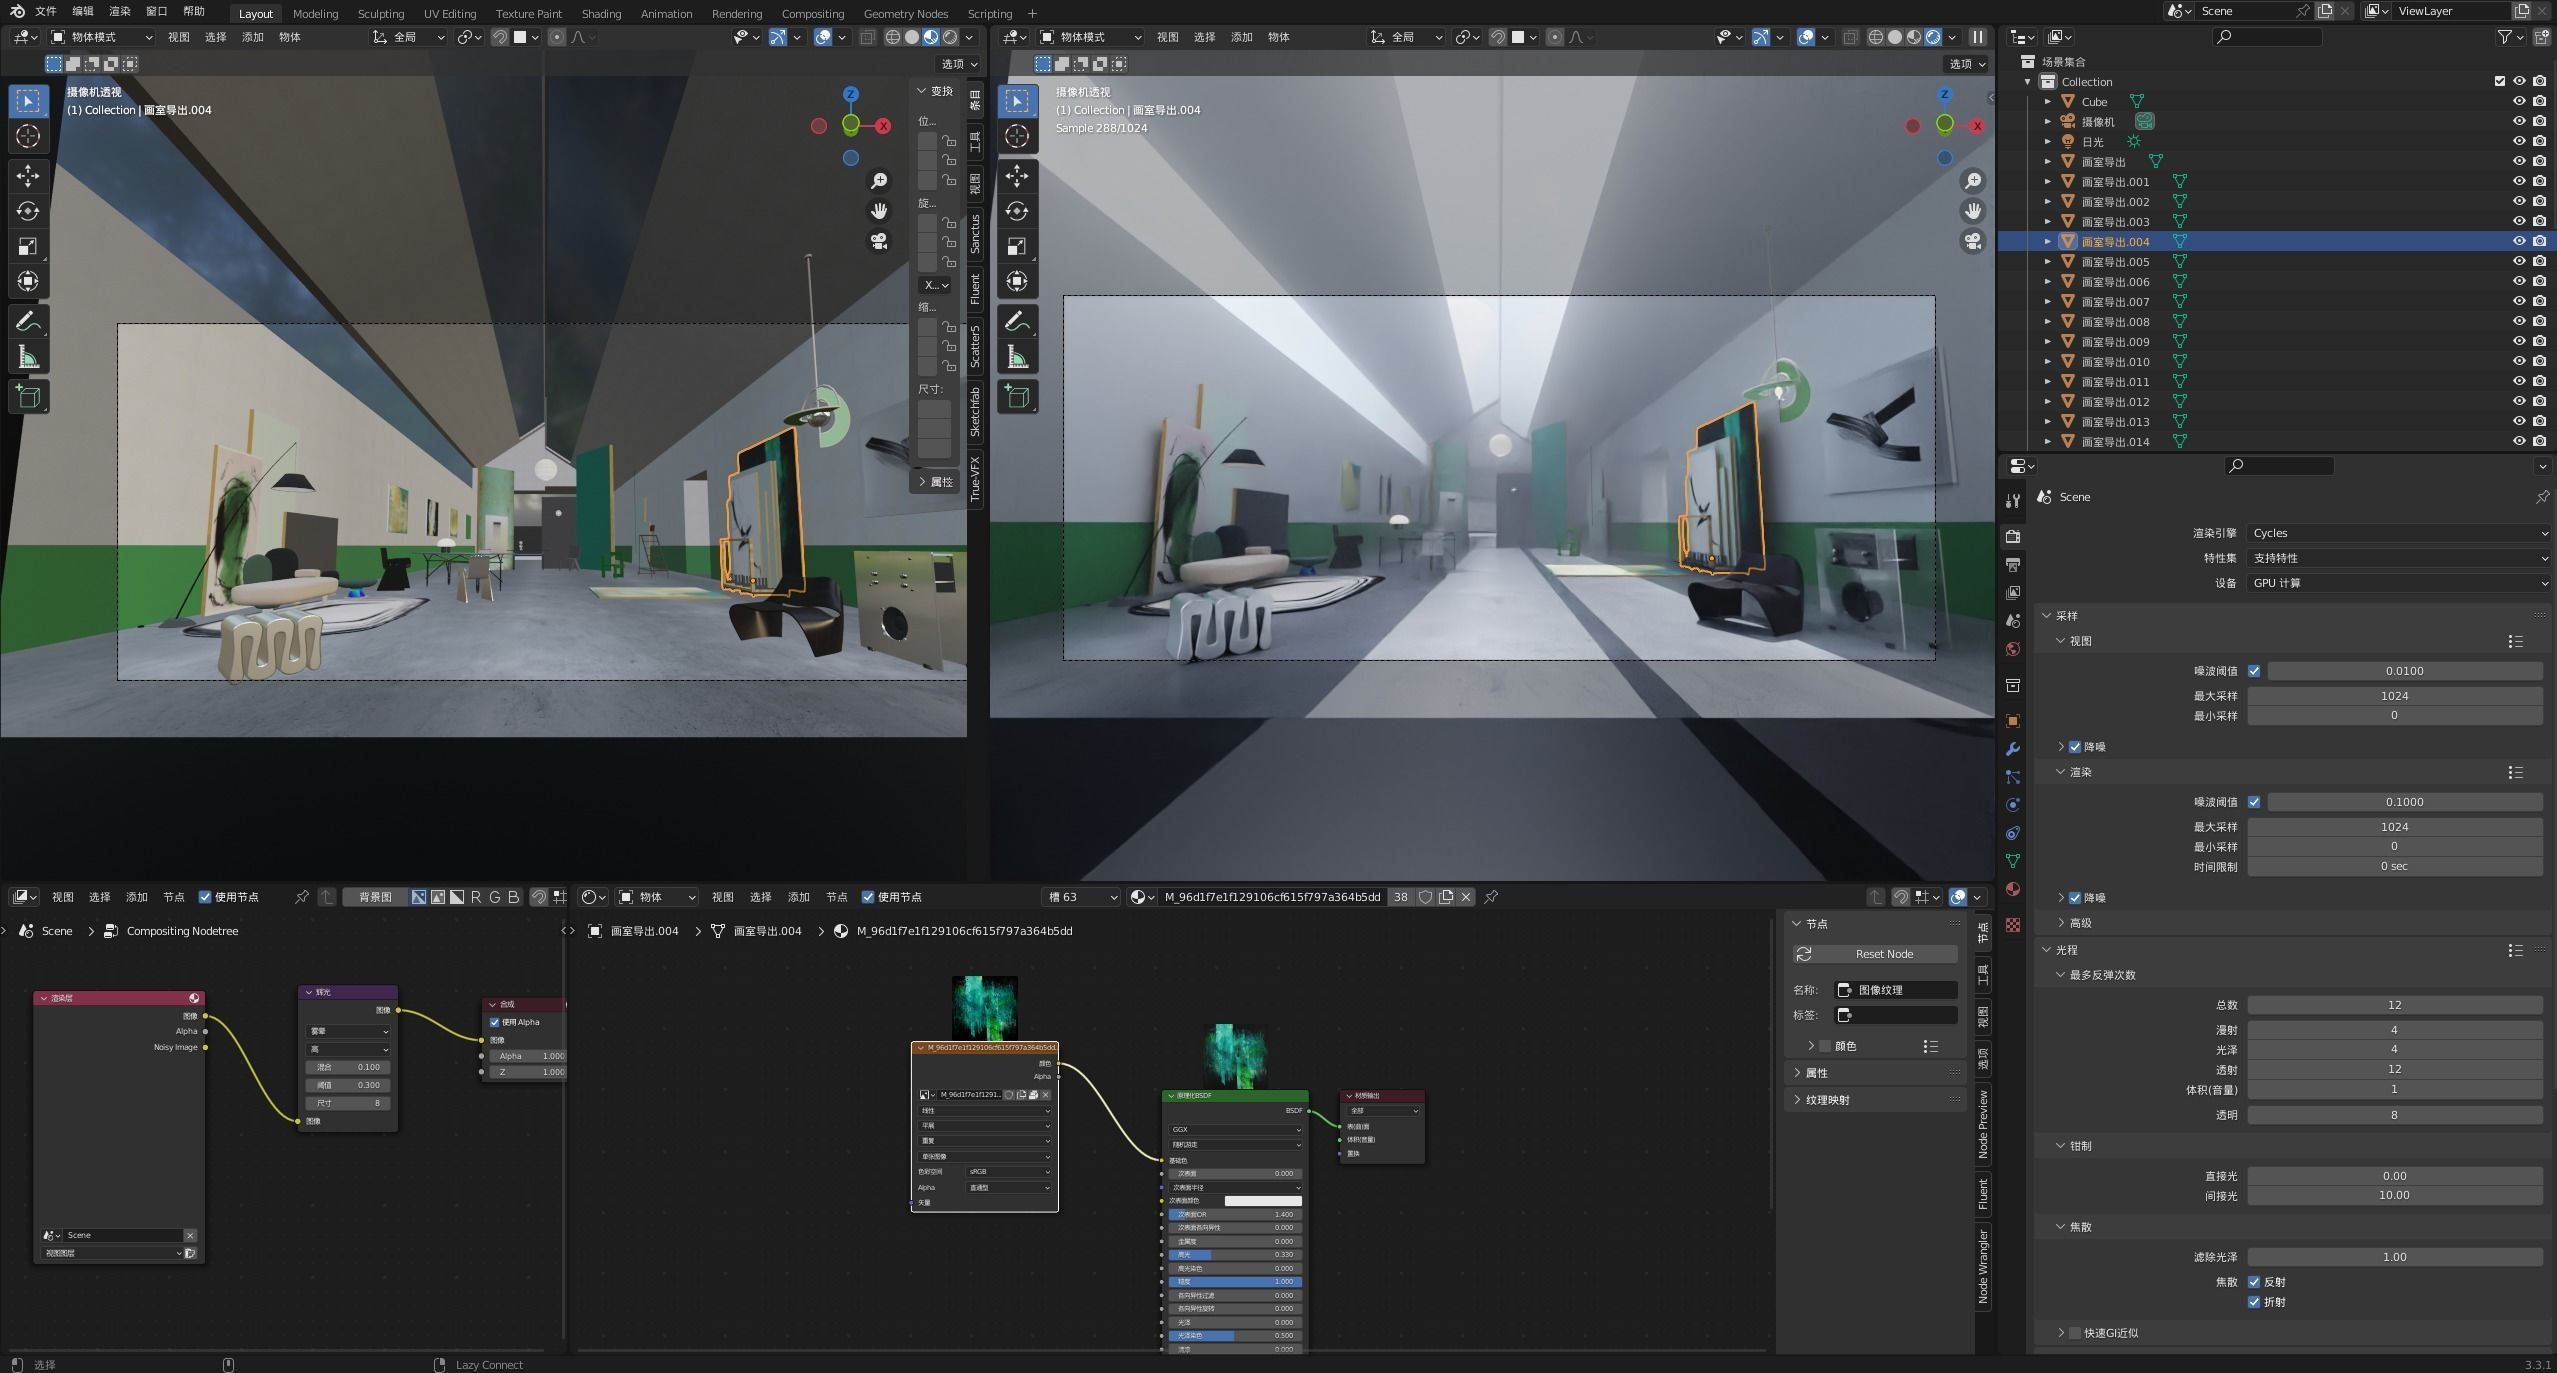Select the Scale tool in left viewport
This screenshot has width=2557, height=1373.
(x=28, y=246)
